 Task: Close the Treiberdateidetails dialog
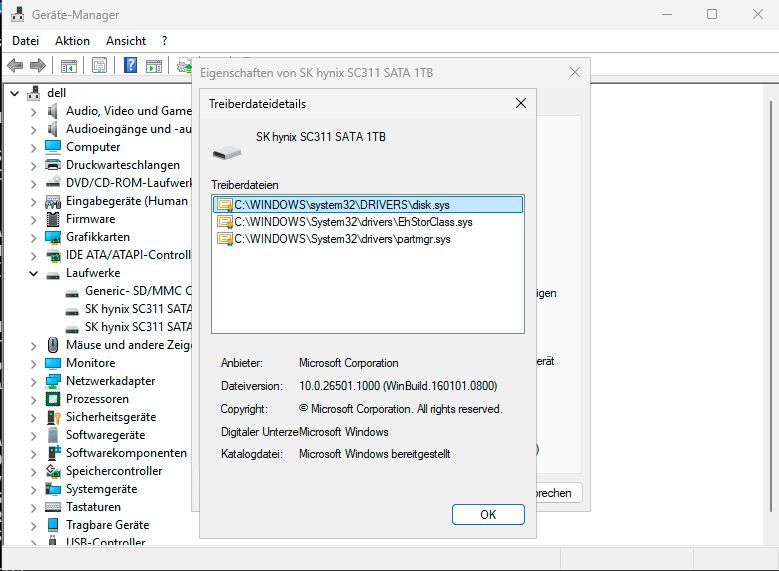click(521, 103)
